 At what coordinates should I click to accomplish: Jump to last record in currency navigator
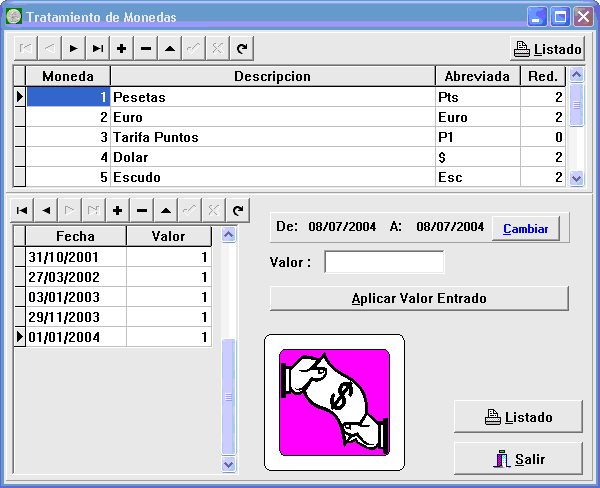[x=97, y=48]
